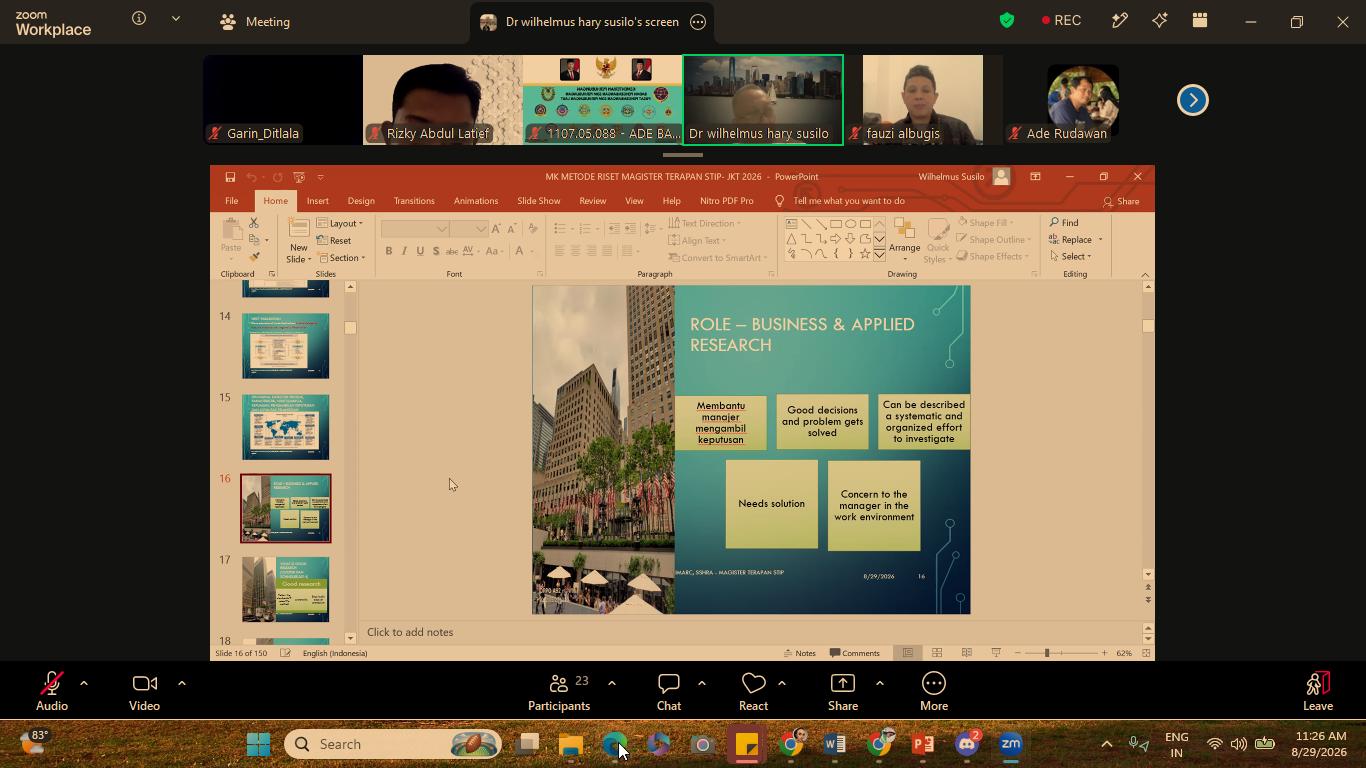Open the More options icon
This screenshot has width=1366, height=768.
click(x=934, y=683)
